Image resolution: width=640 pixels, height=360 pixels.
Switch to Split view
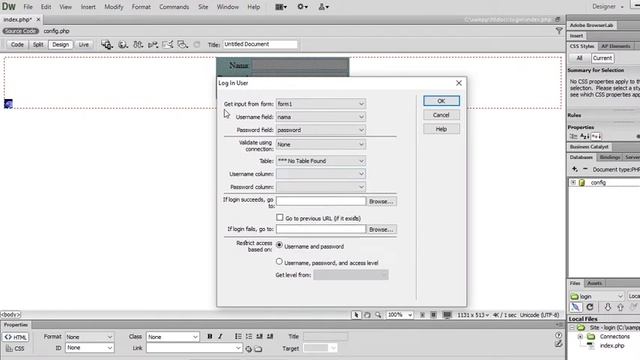coord(38,44)
